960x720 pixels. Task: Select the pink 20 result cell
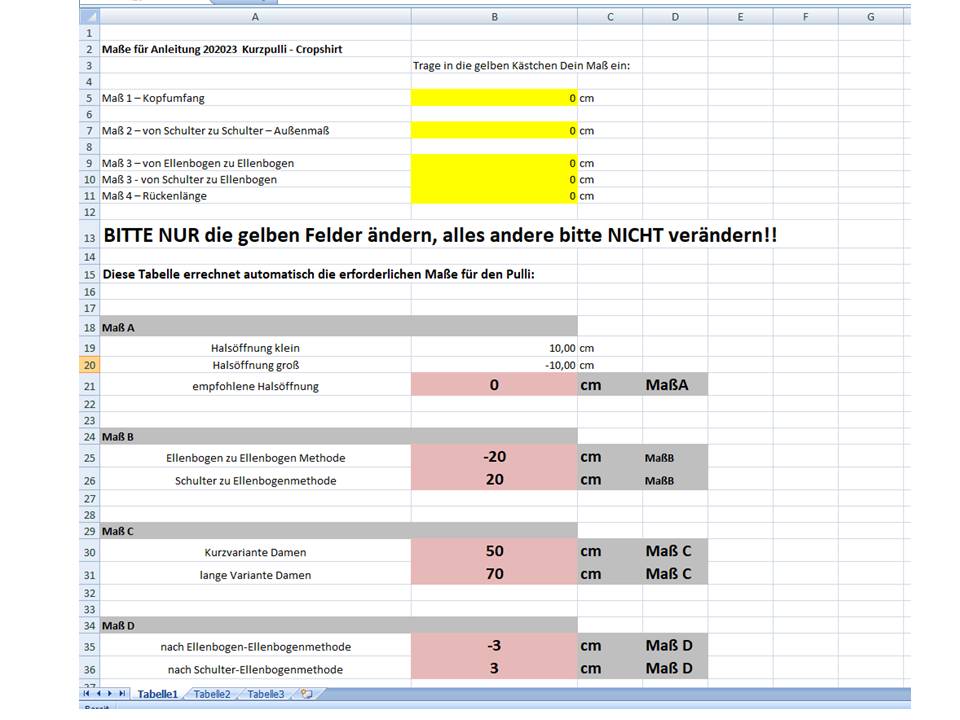coord(494,479)
